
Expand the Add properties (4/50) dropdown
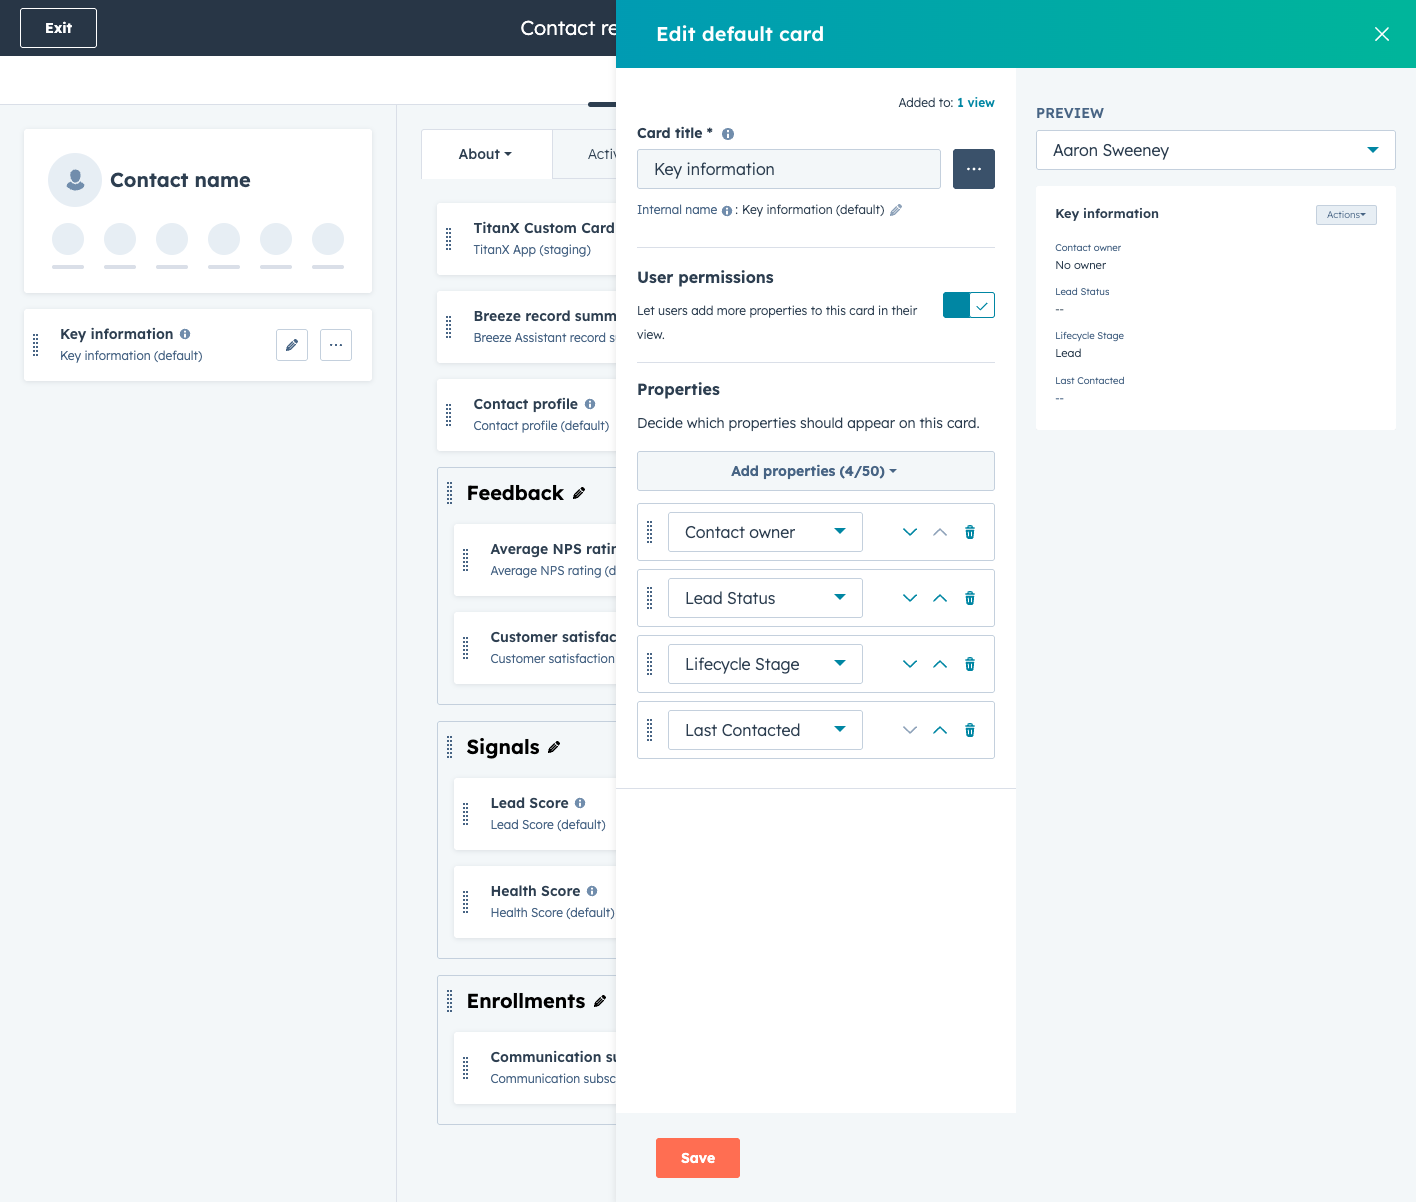[x=816, y=471]
